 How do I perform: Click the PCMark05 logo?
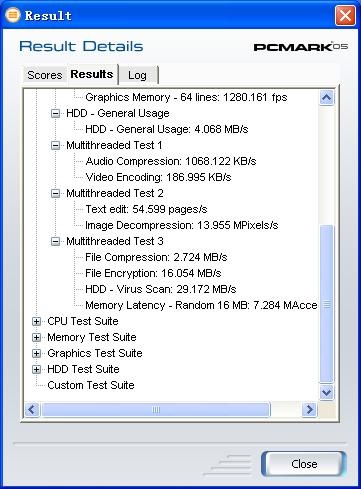pos(301,47)
